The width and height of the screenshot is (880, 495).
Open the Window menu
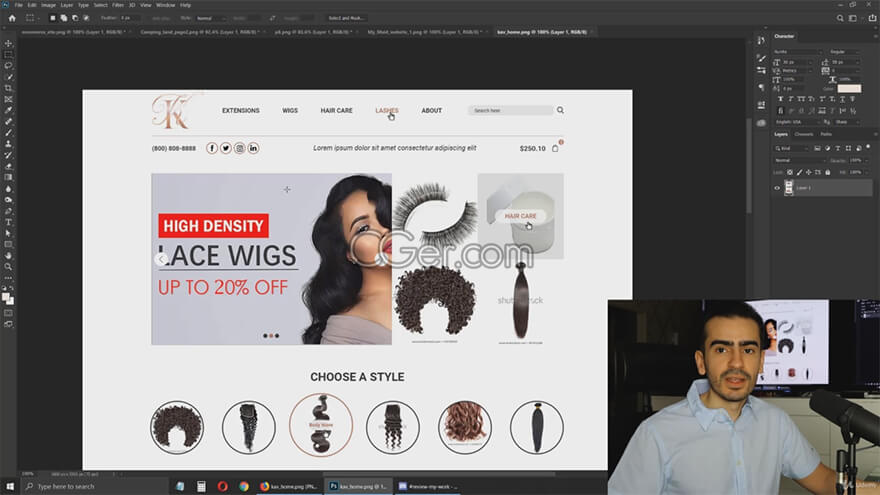pos(166,5)
